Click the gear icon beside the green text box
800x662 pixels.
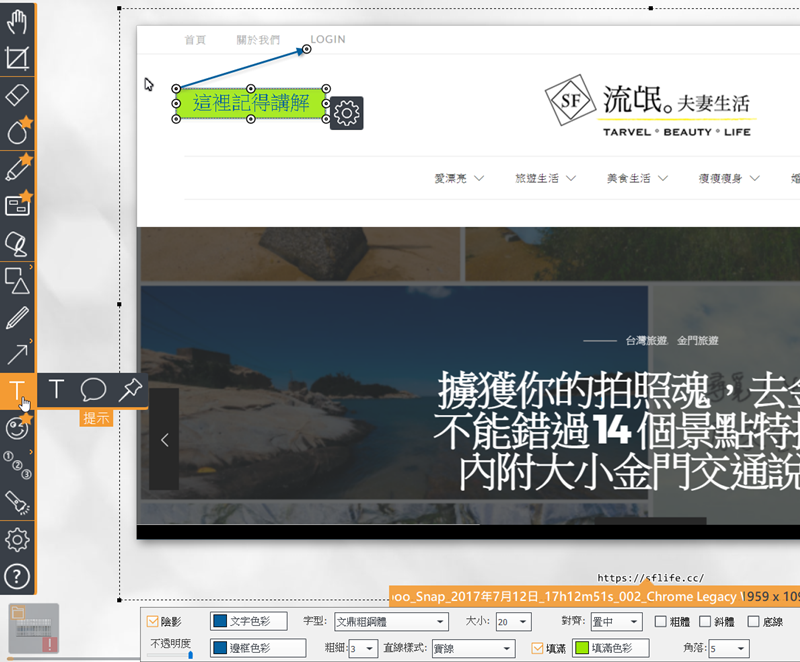point(346,113)
